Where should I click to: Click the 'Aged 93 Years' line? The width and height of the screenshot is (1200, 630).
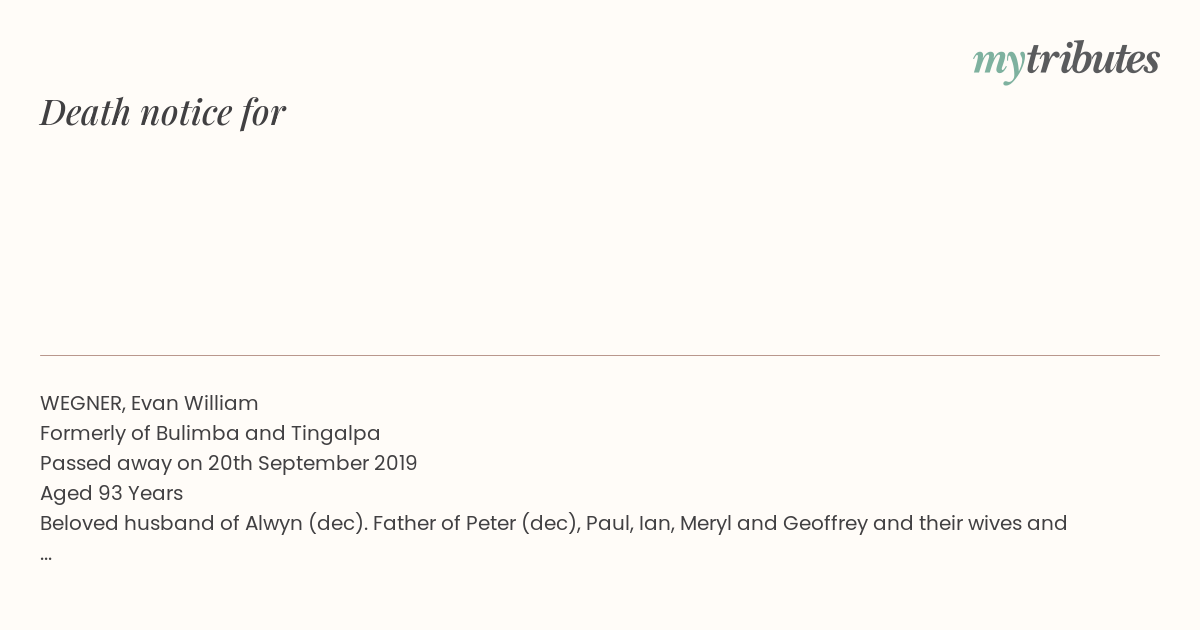pyautogui.click(x=111, y=493)
